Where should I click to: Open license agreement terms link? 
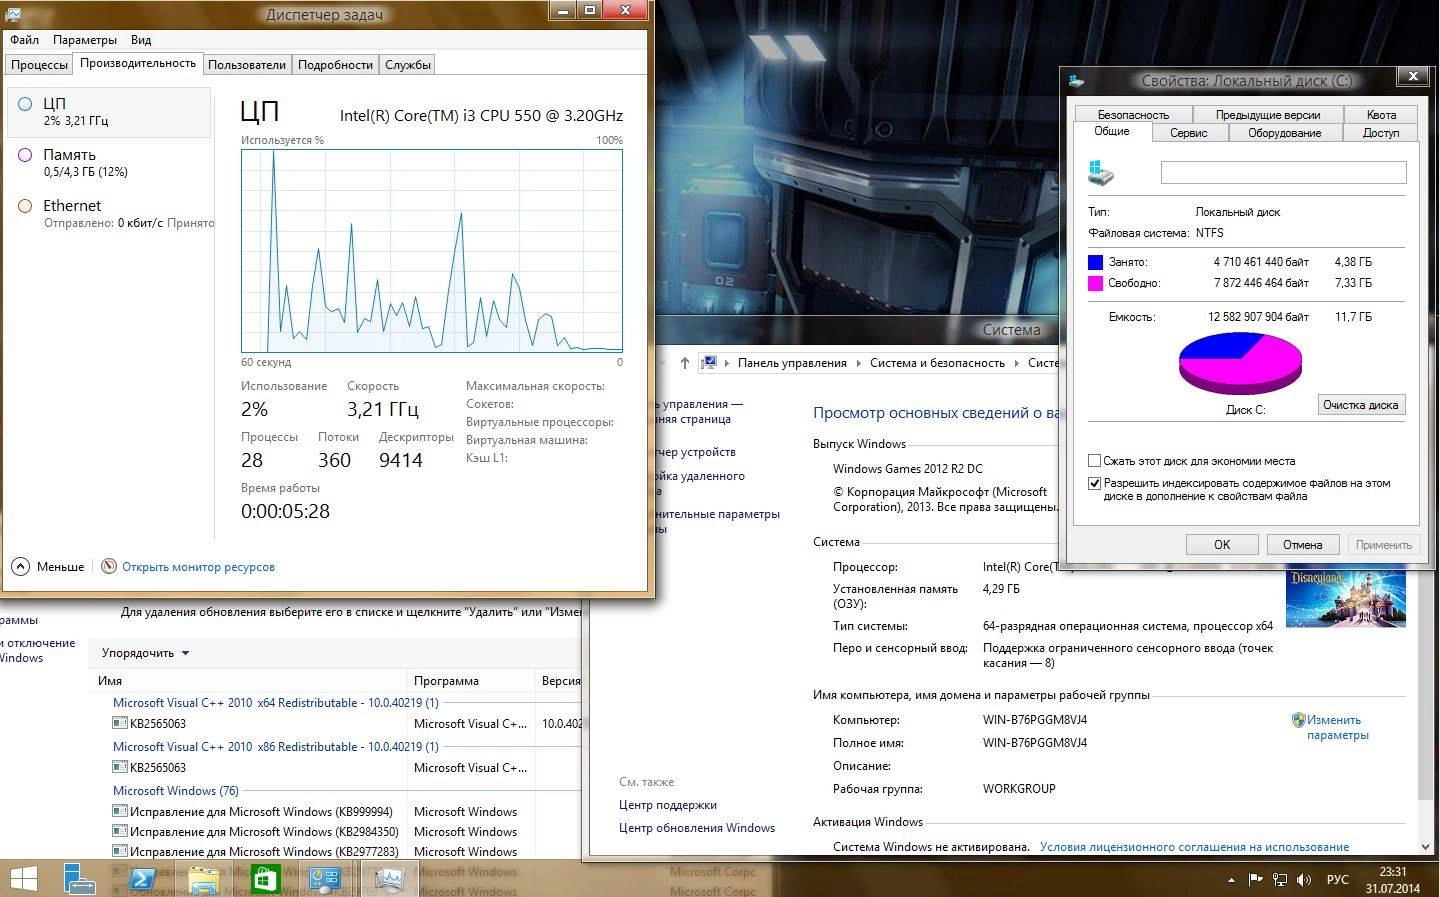1194,847
